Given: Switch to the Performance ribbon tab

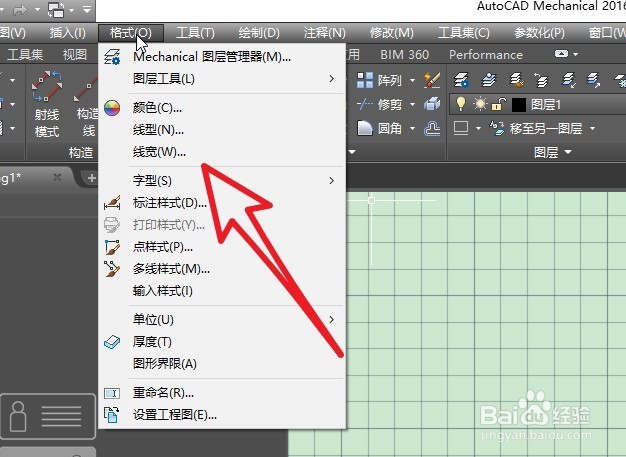Looking at the screenshot, I should (486, 55).
